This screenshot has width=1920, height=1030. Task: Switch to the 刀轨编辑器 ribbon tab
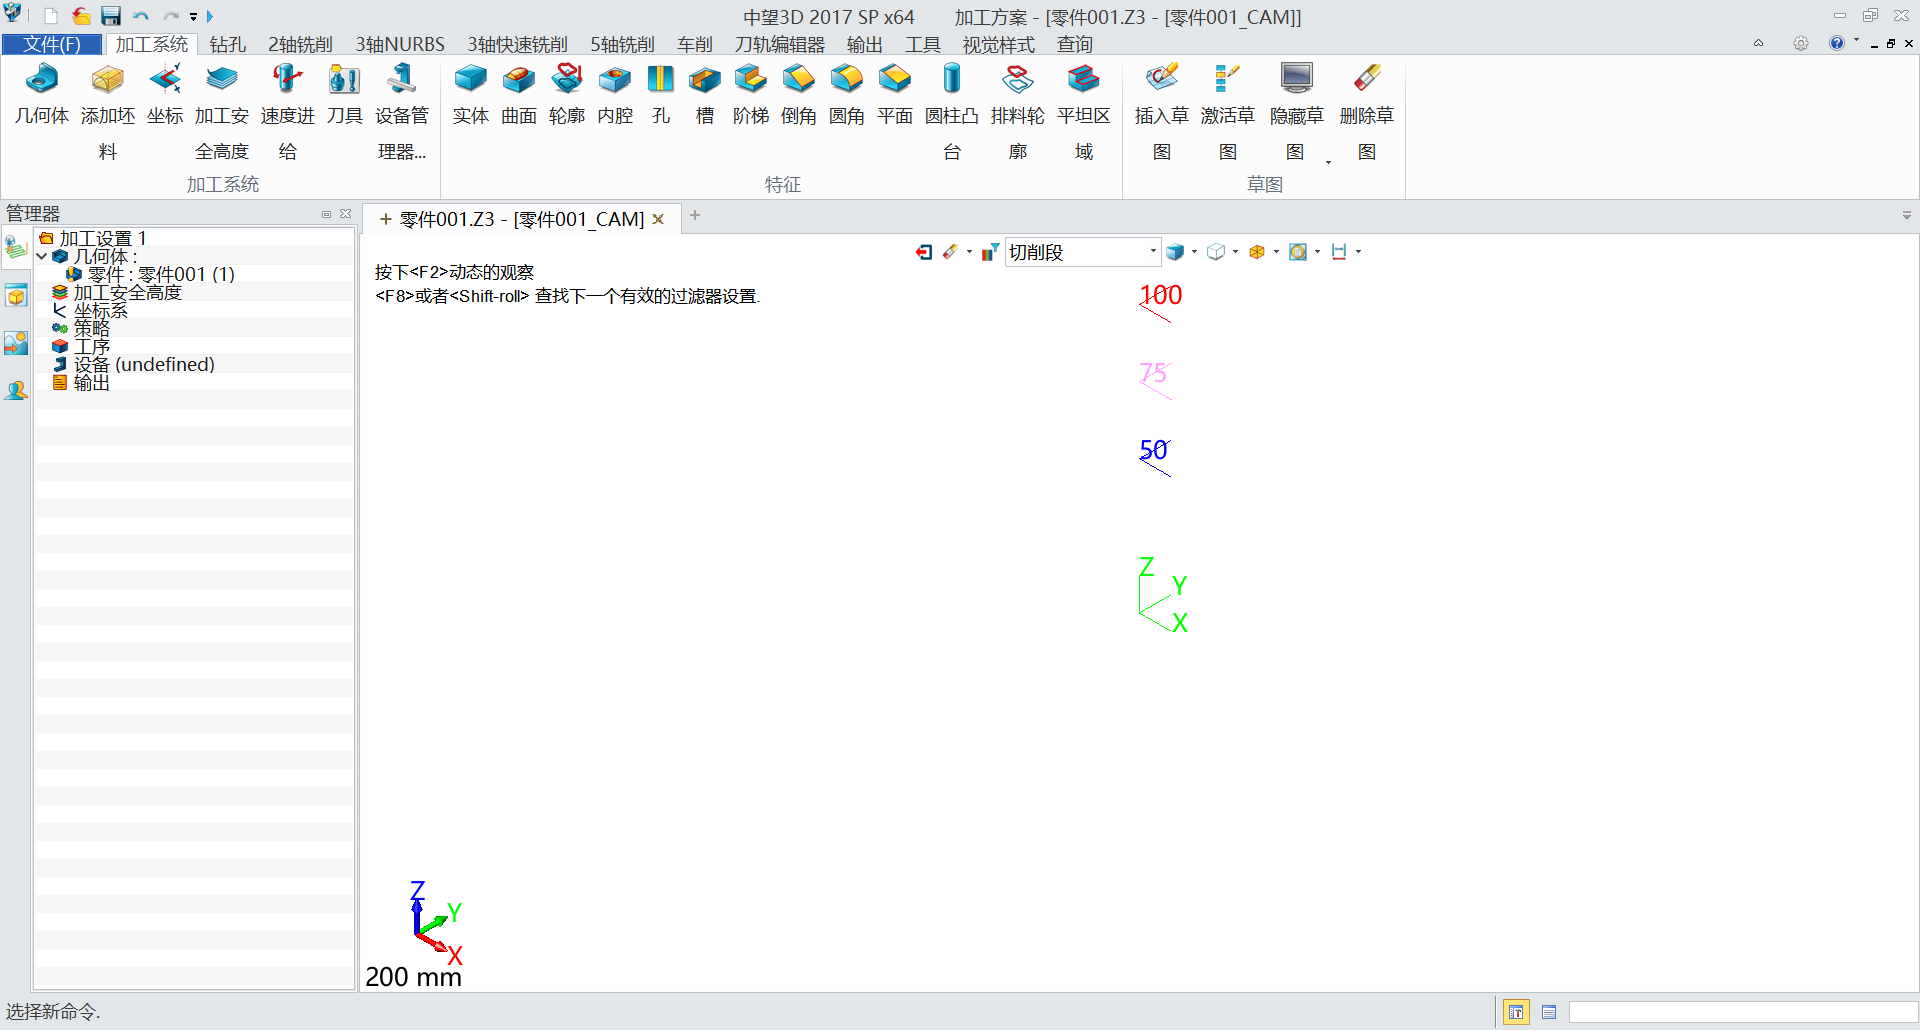coord(780,44)
